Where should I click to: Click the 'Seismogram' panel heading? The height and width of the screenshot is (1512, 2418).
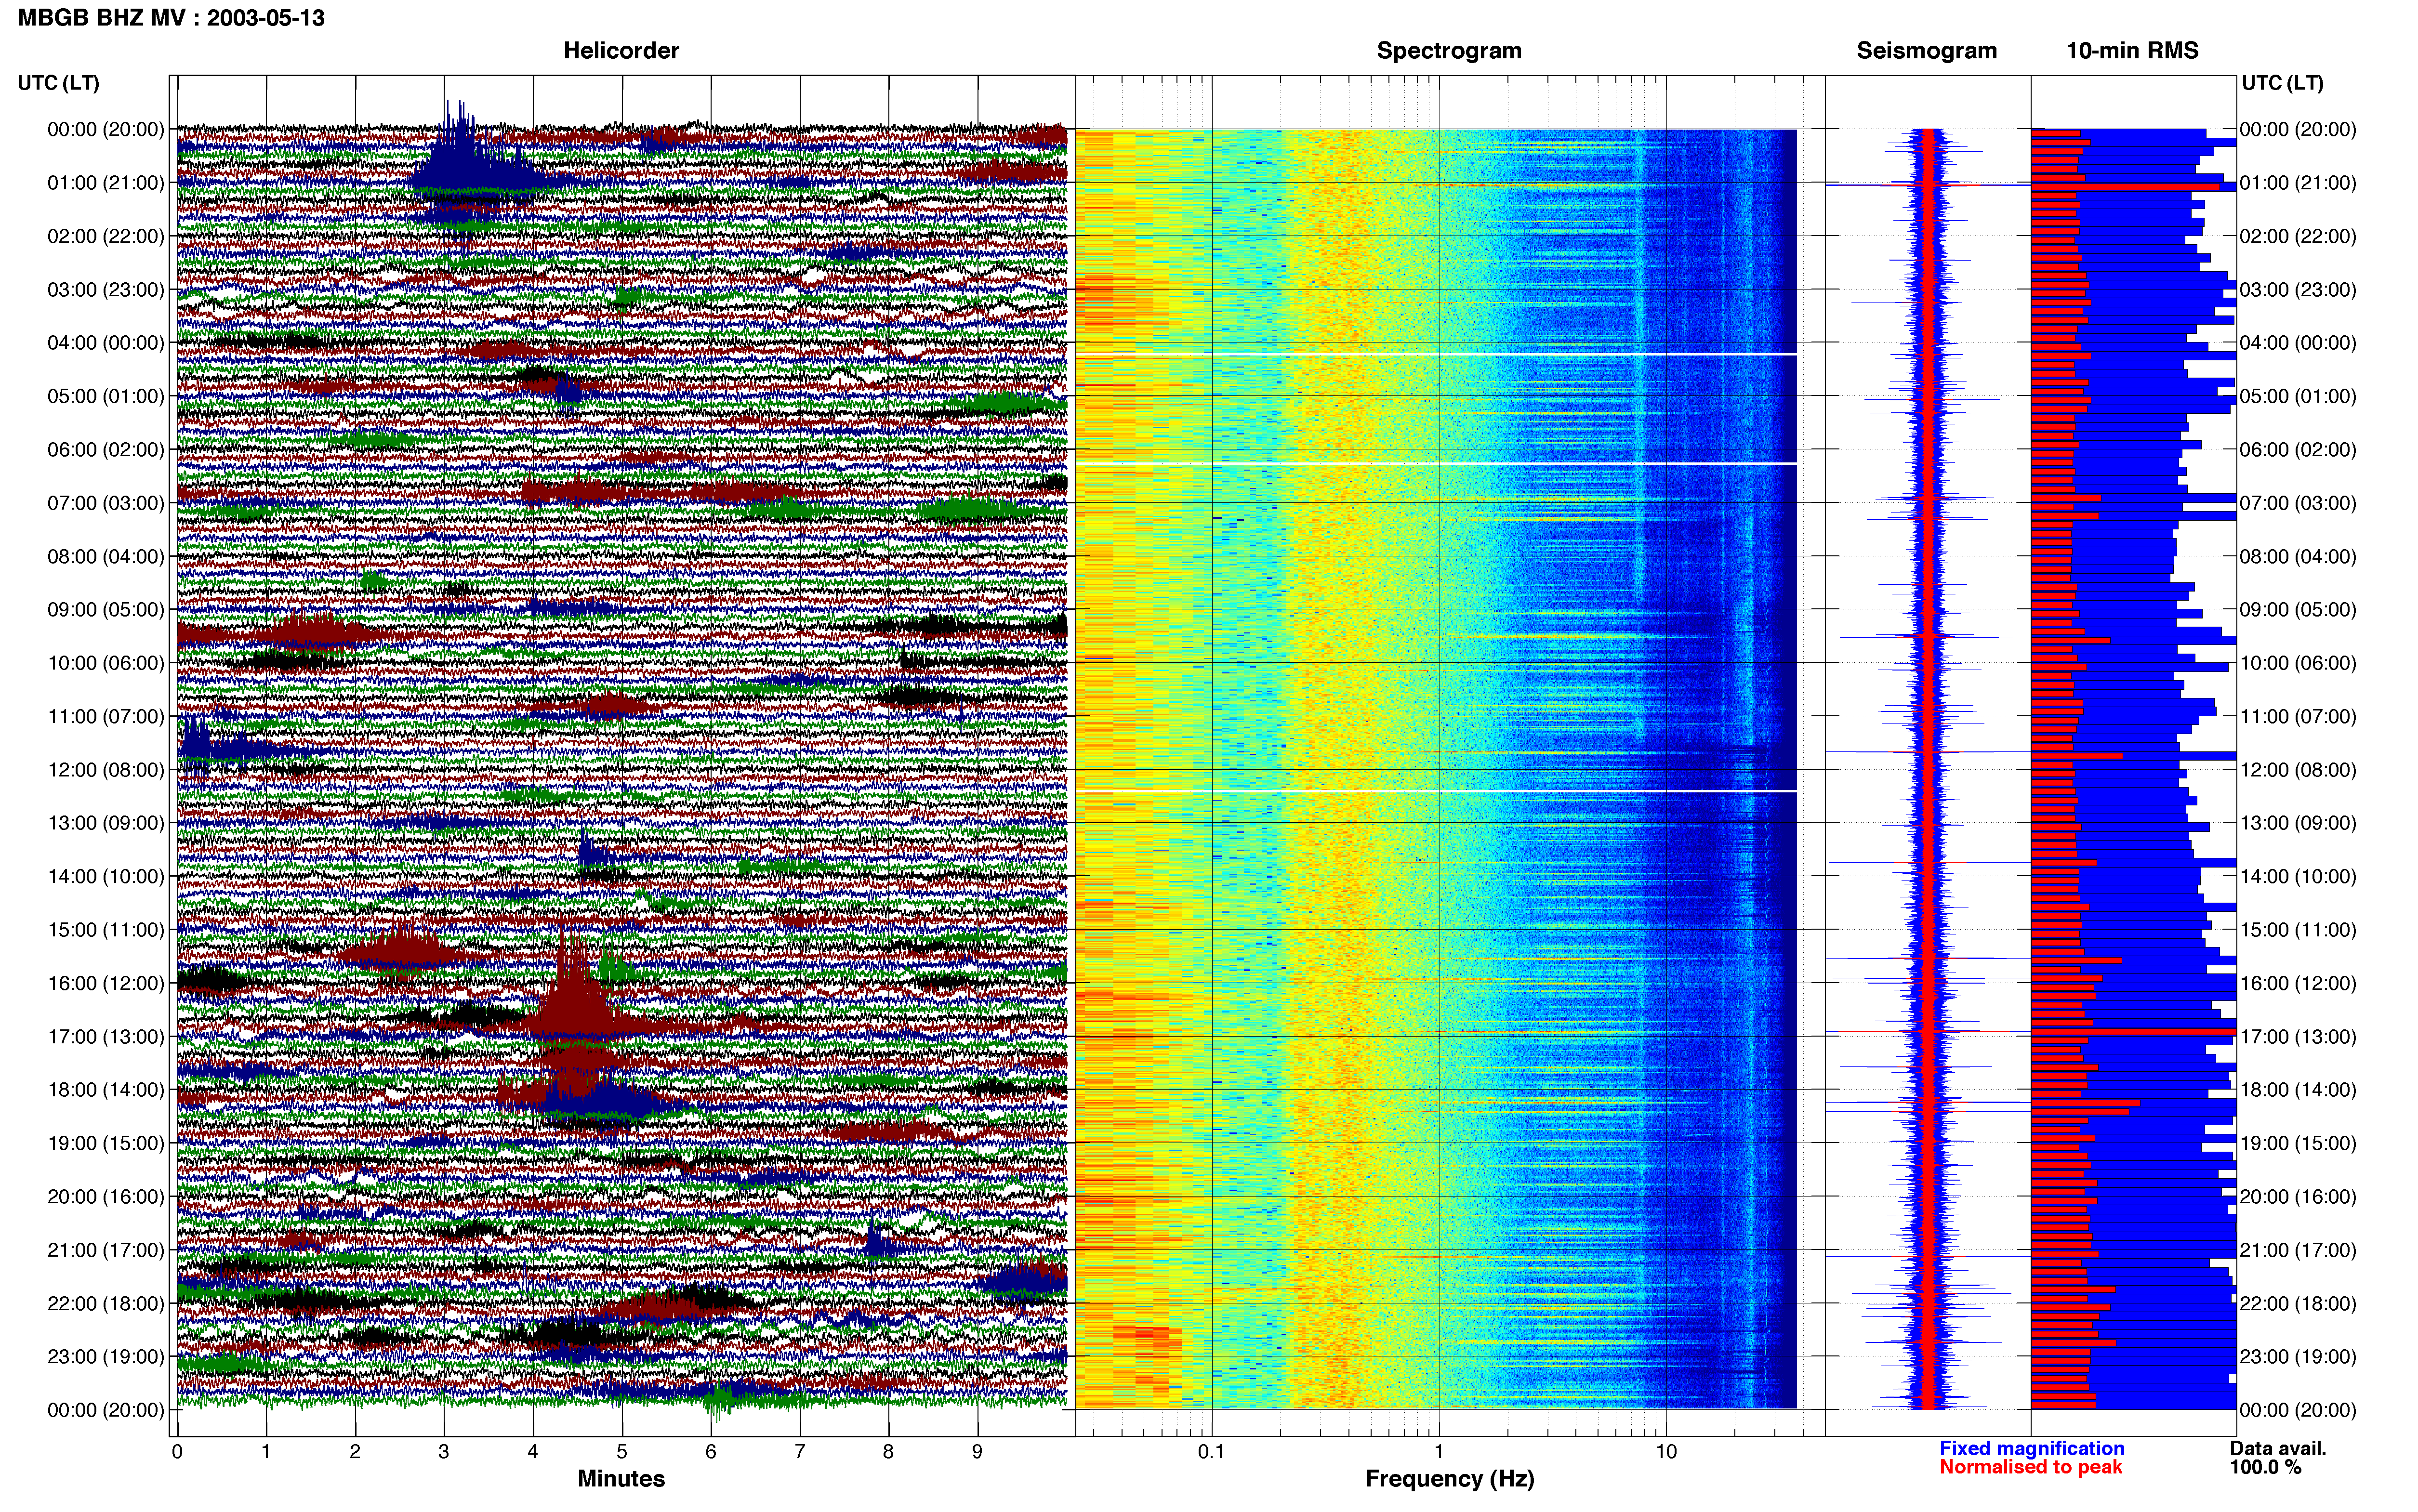(1926, 50)
